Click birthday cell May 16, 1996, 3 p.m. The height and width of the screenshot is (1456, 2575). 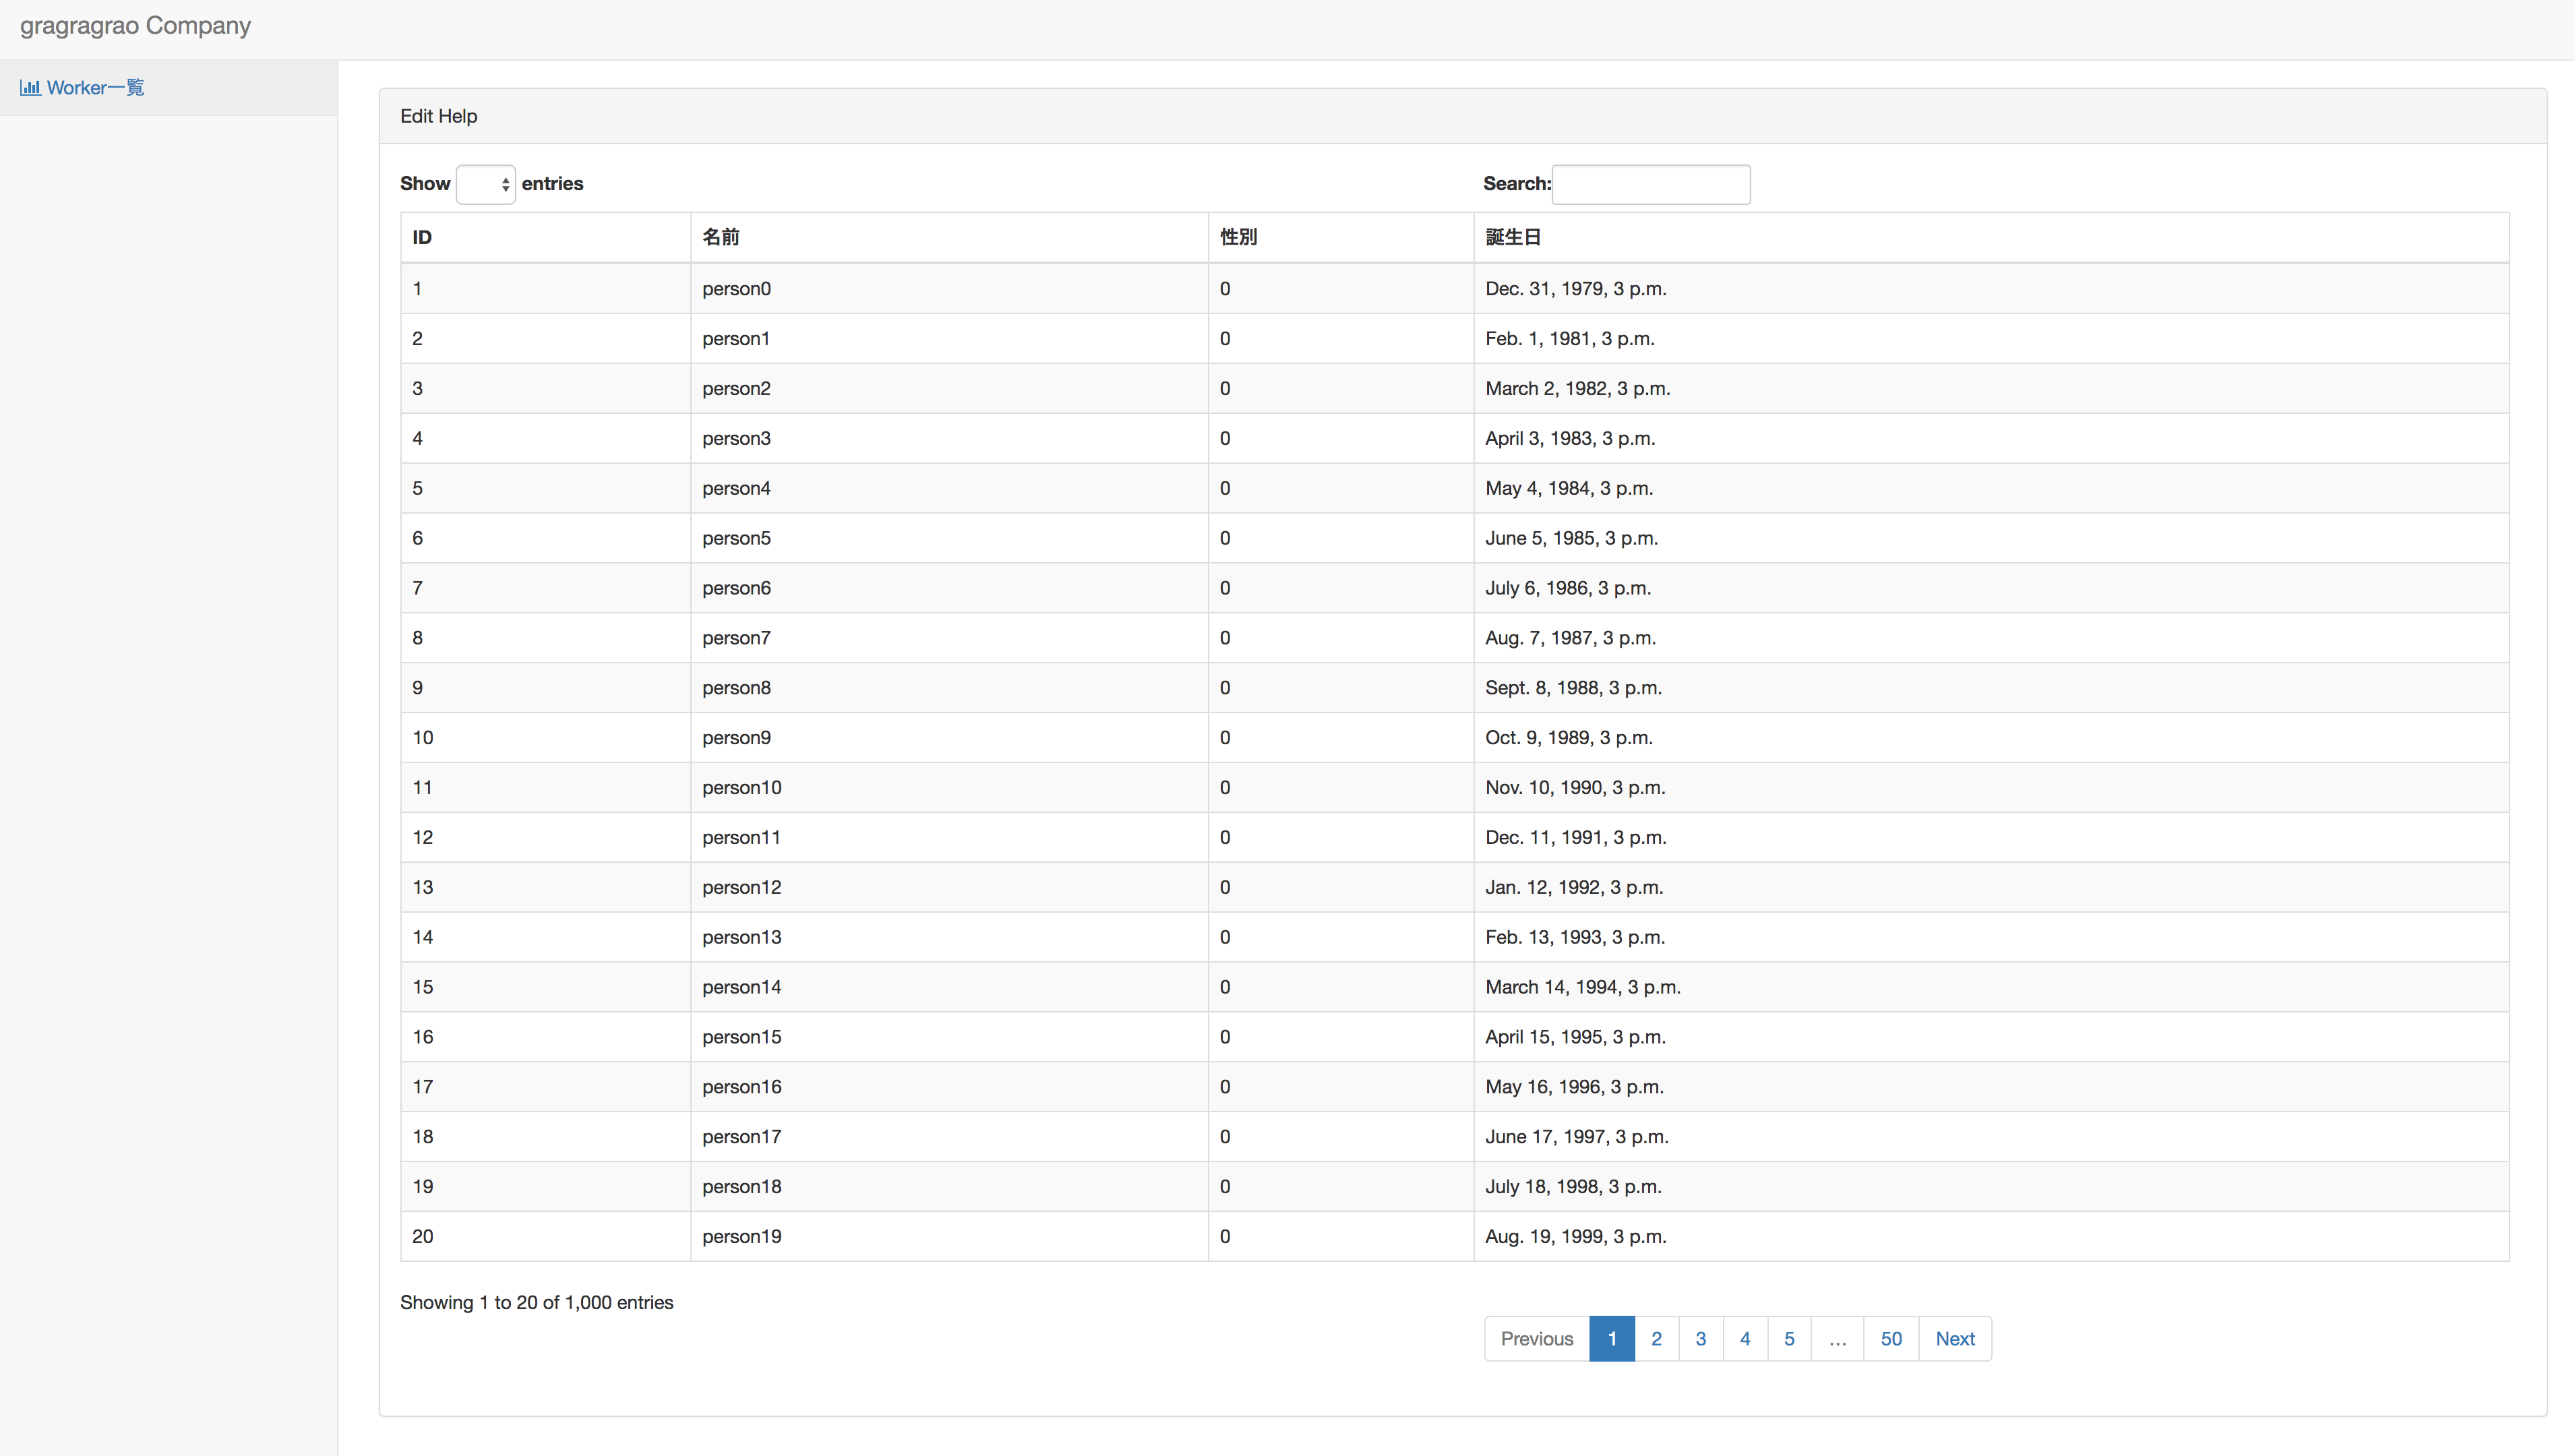pyautogui.click(x=1992, y=1087)
